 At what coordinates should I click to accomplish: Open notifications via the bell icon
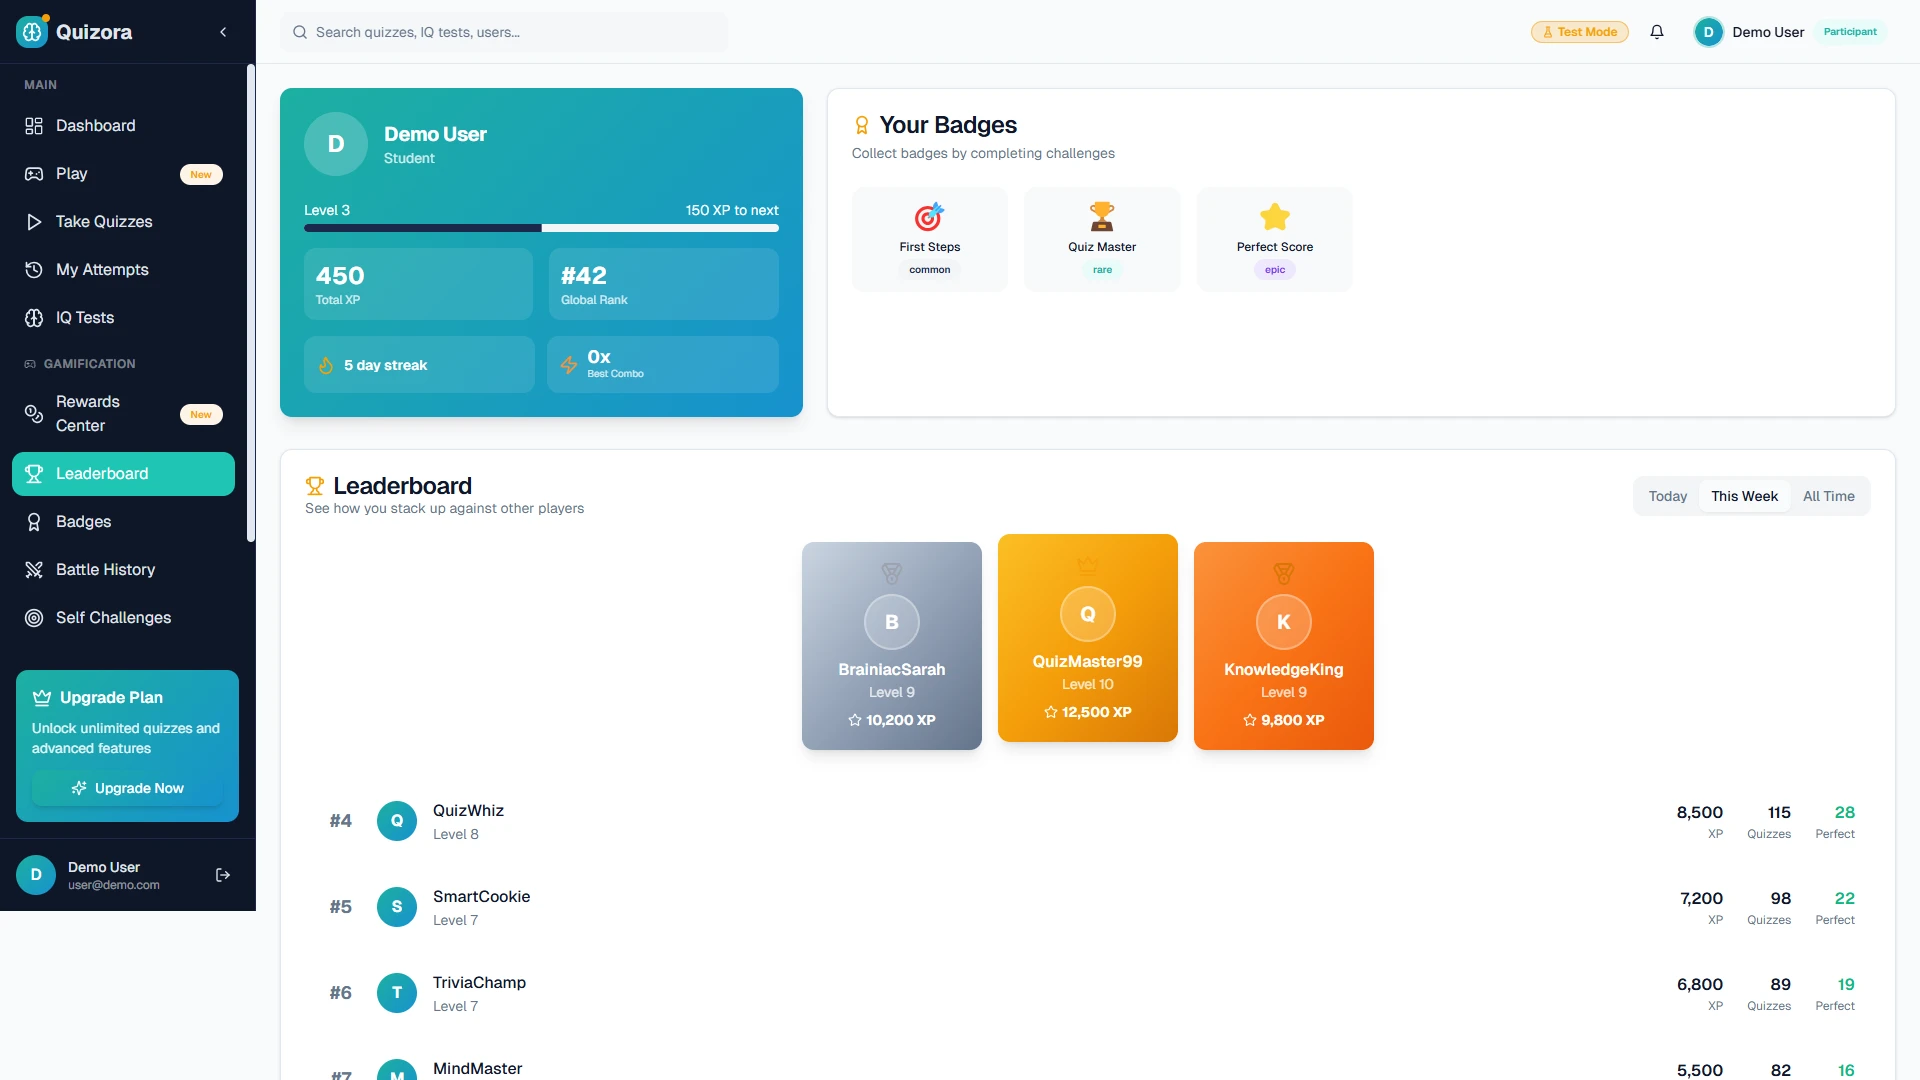[x=1657, y=32]
